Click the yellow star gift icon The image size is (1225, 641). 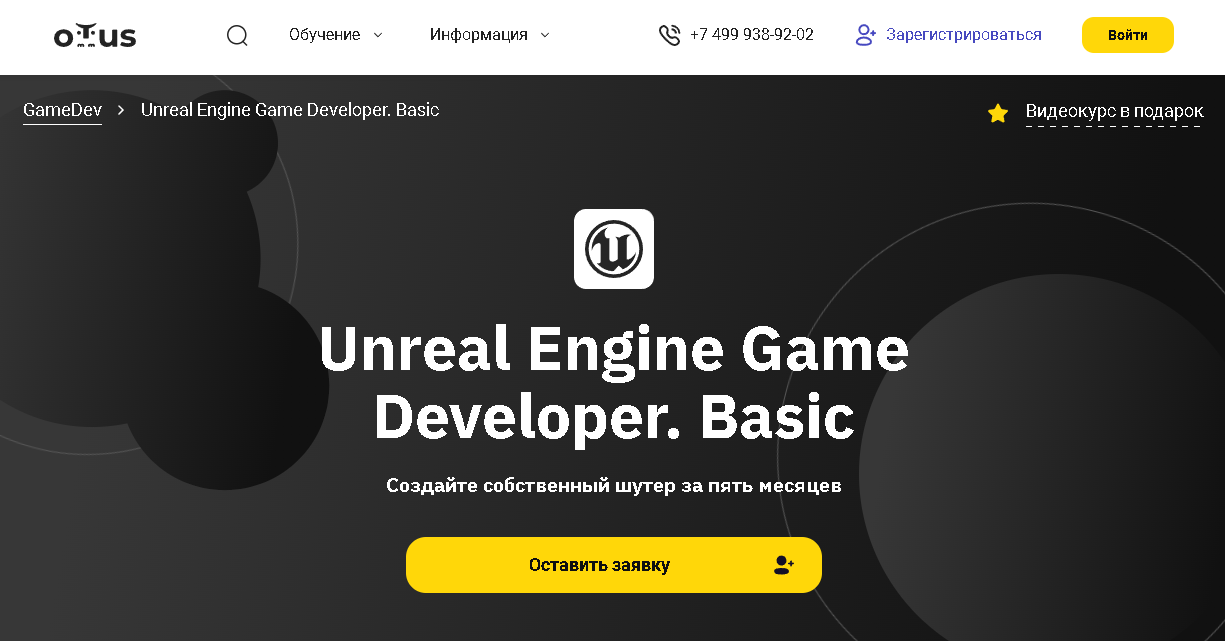pyautogui.click(x=998, y=113)
